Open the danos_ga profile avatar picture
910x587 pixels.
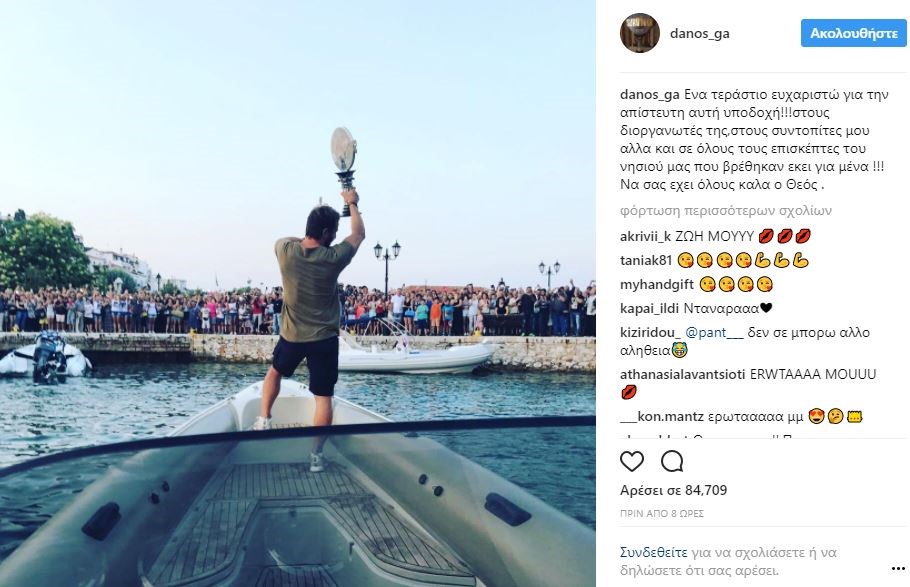pos(640,33)
